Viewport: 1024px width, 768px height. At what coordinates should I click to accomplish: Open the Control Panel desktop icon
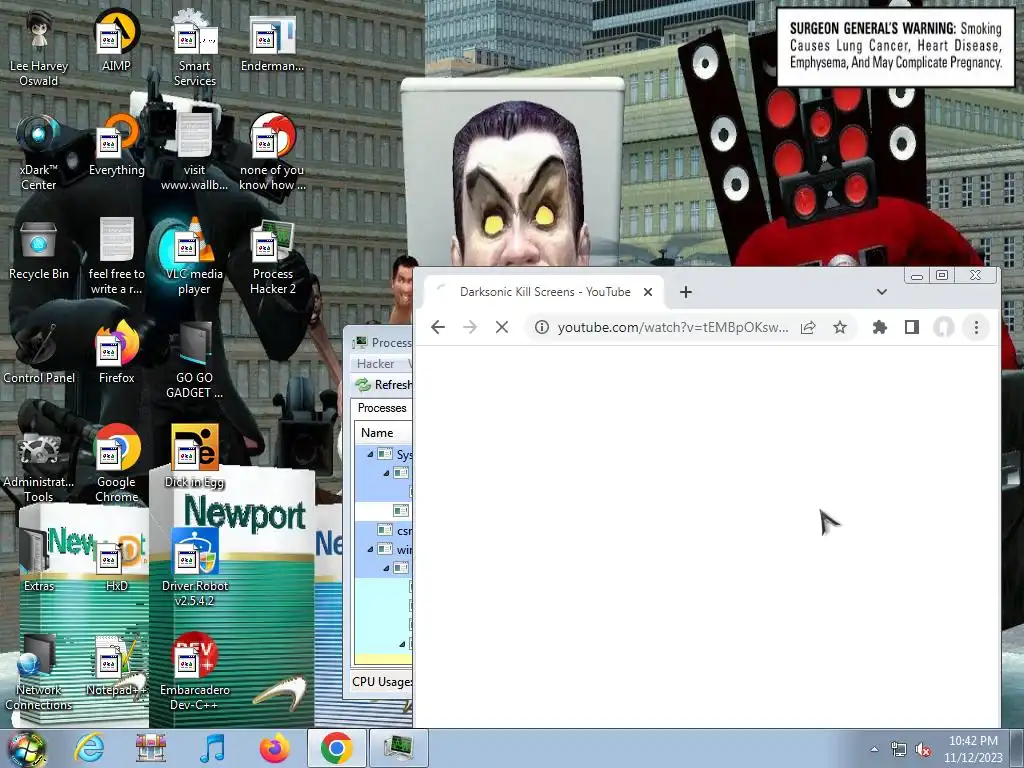(x=39, y=353)
